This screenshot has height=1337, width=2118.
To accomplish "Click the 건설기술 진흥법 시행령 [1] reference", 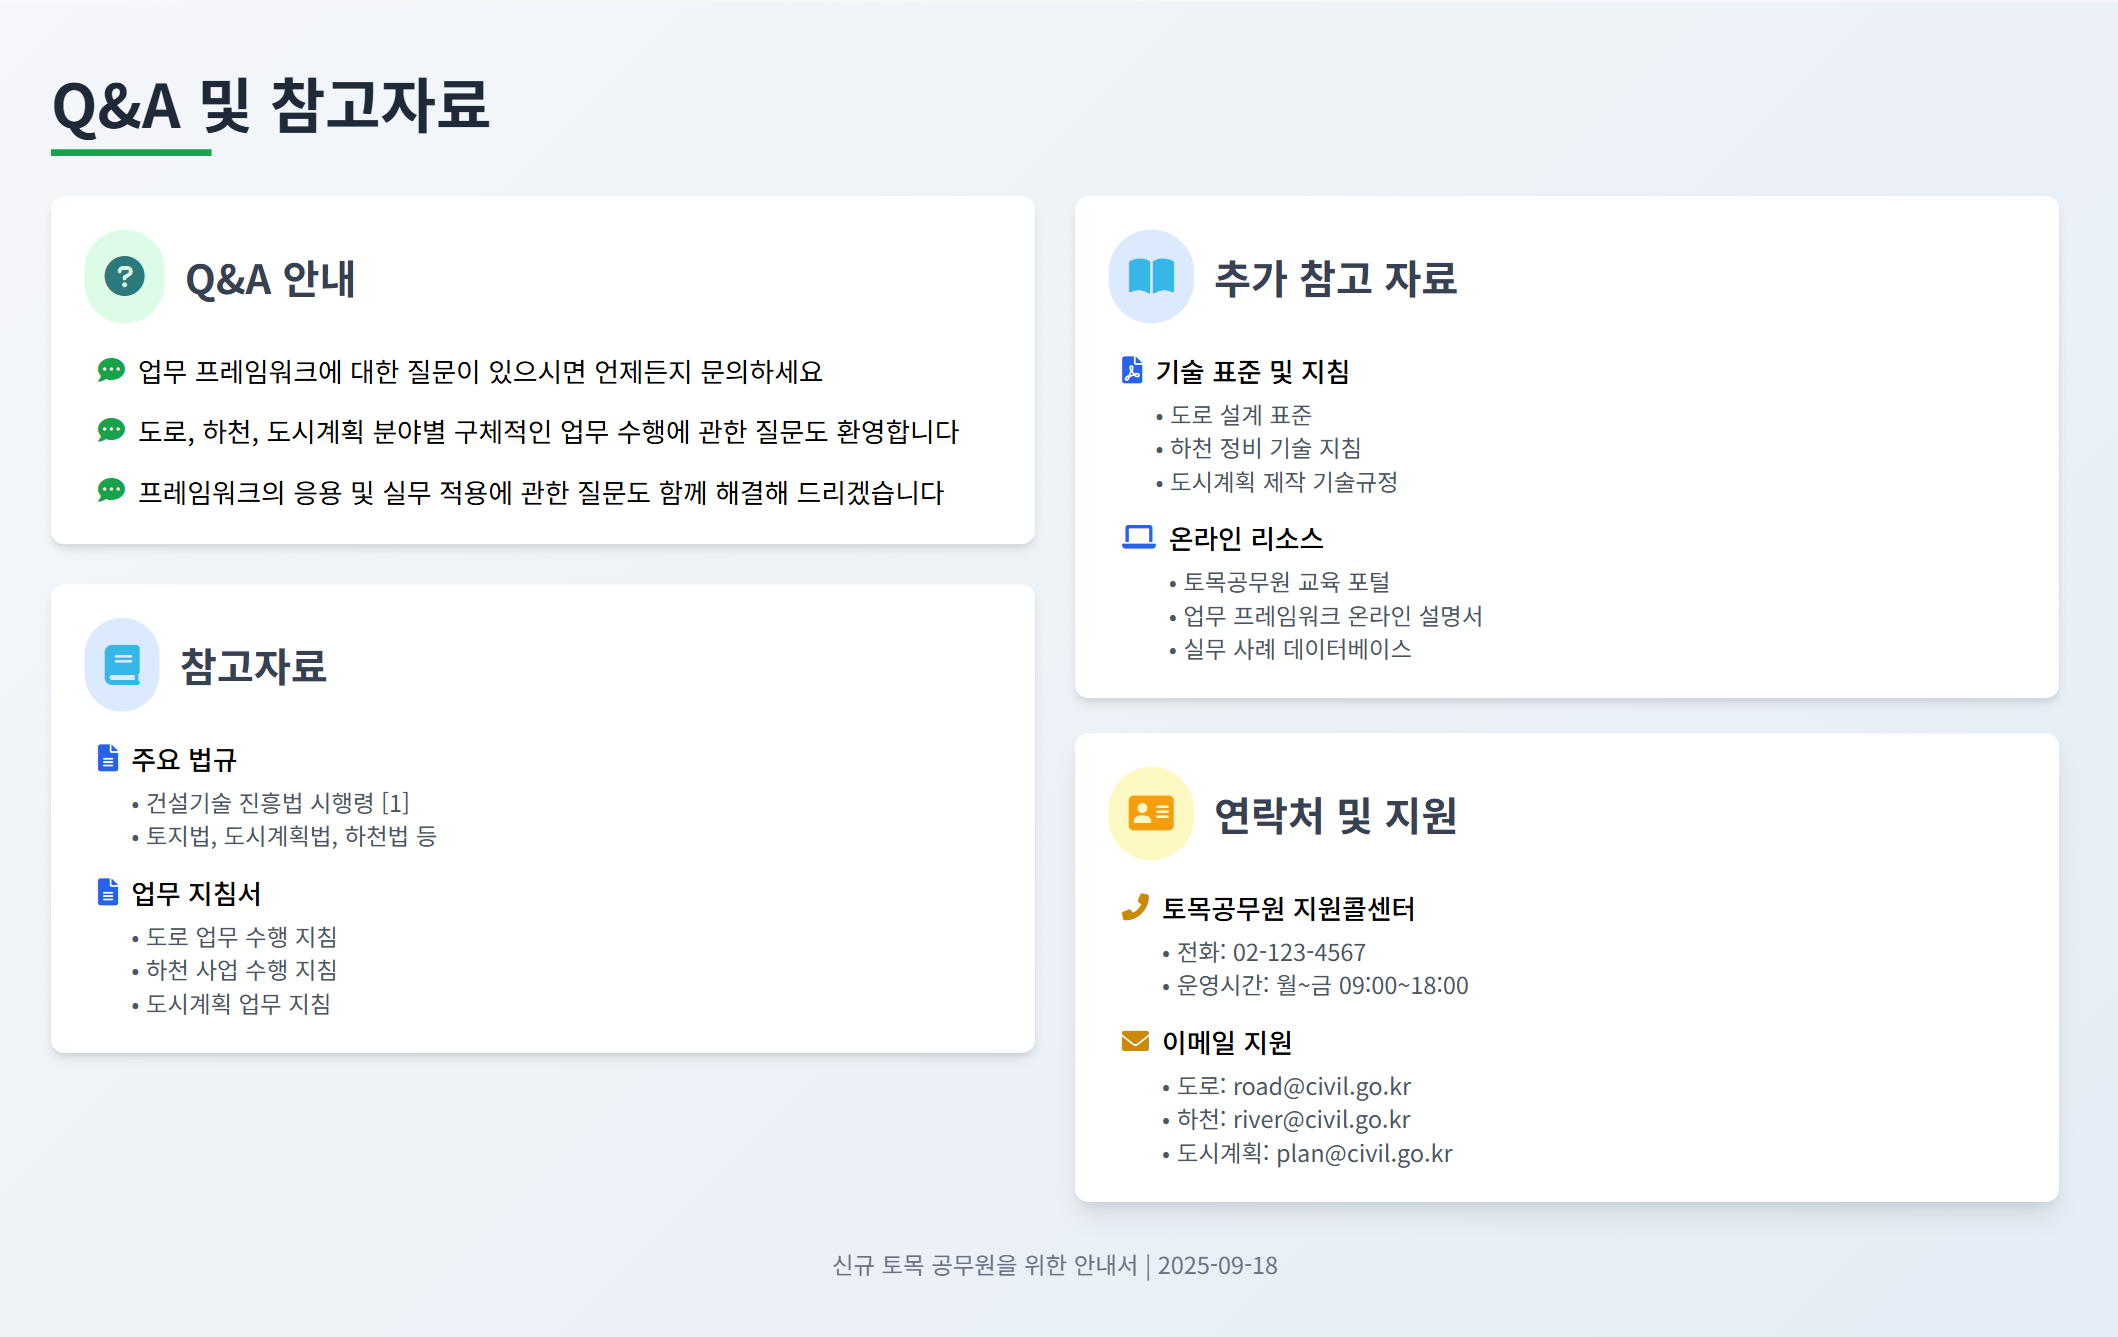I will 277,802.
